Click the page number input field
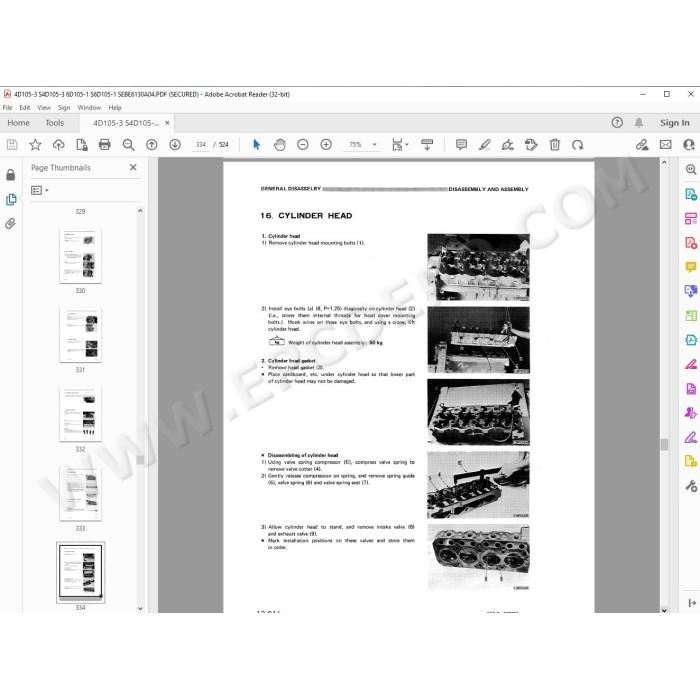Image resolution: width=700 pixels, height=700 pixels. click(201, 145)
